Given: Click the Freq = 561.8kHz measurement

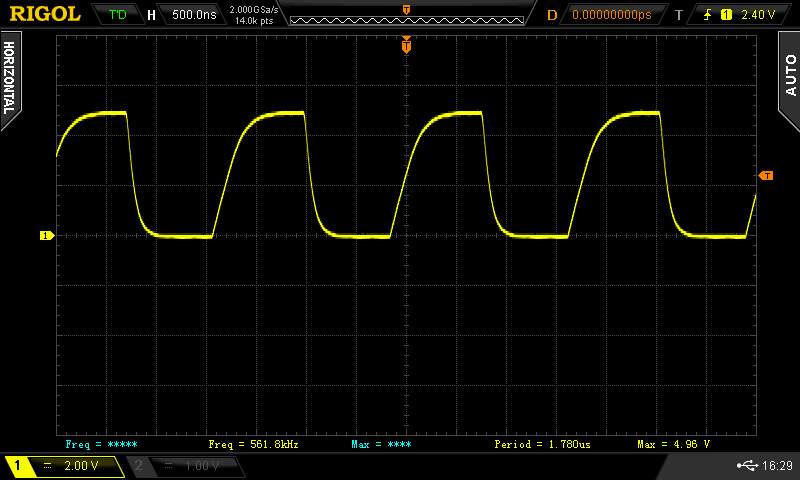Looking at the screenshot, I should pyautogui.click(x=253, y=443).
